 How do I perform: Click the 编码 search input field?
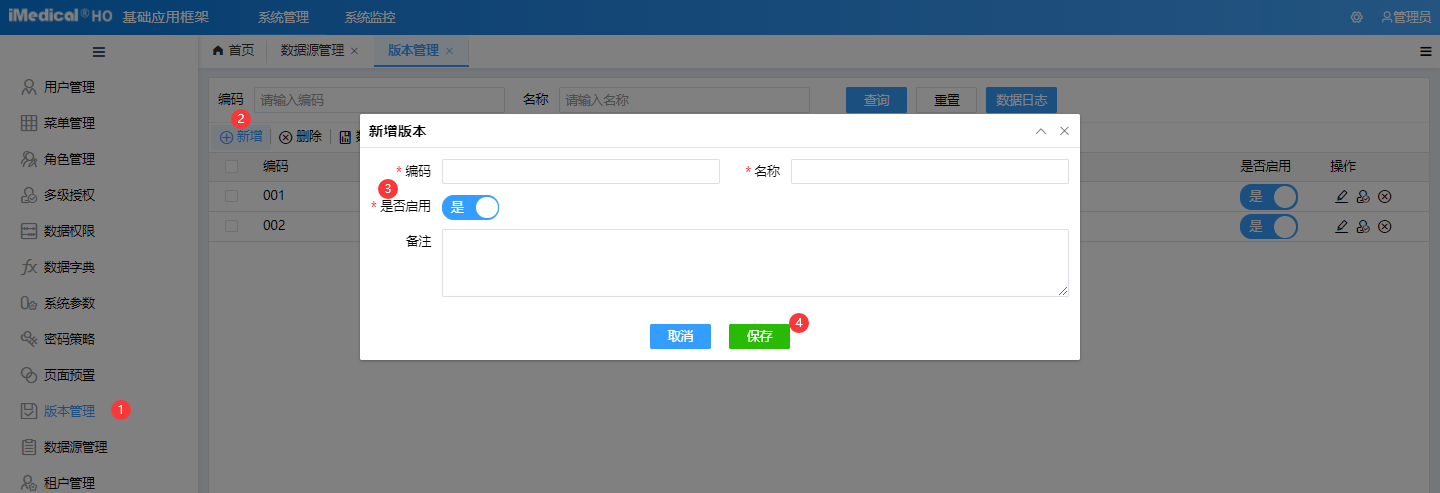tap(379, 100)
